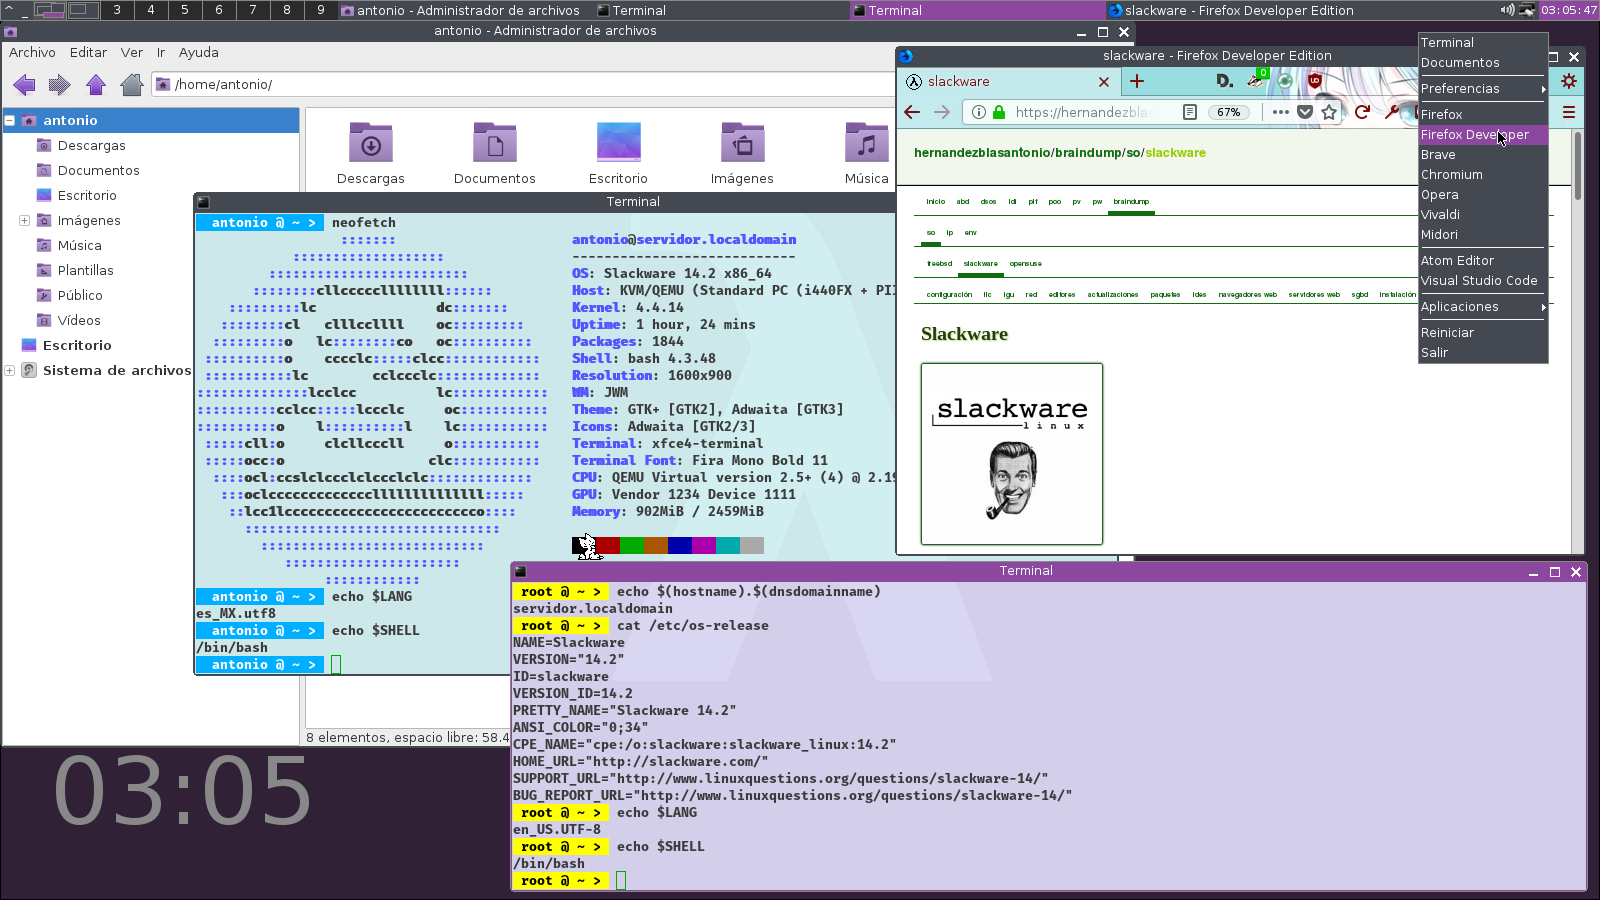Click the green padlock connection icon
The image size is (1600, 900).
tap(999, 112)
